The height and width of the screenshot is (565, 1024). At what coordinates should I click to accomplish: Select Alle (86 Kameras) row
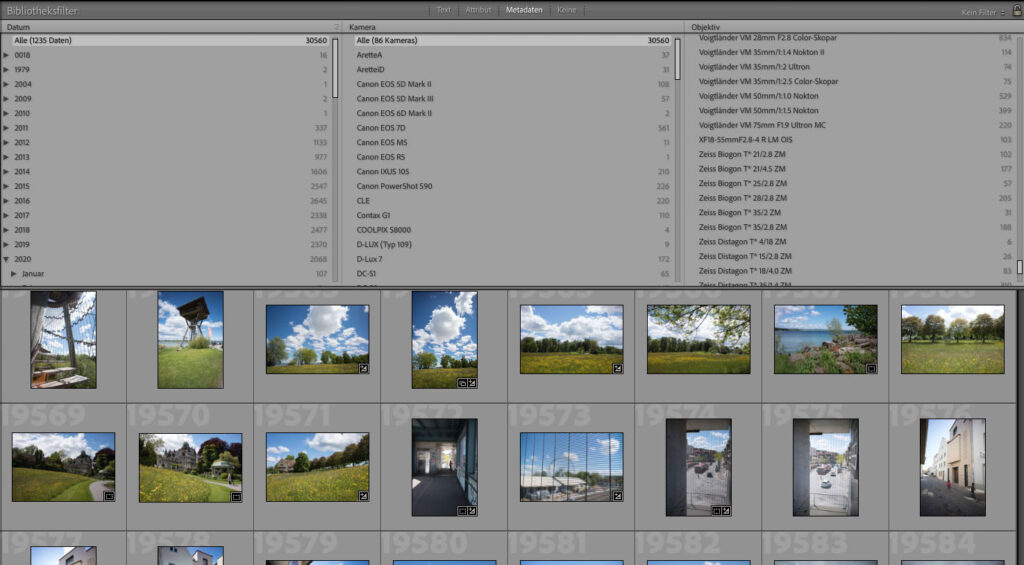[x=513, y=40]
